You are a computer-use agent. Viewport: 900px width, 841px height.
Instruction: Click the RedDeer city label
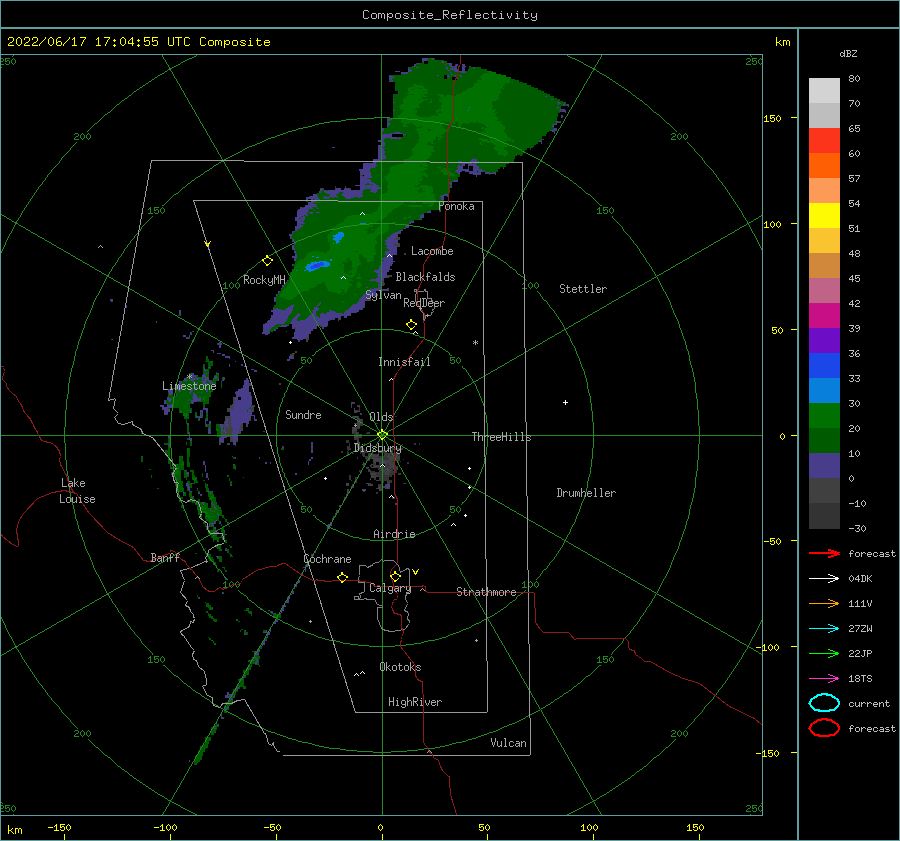pyautogui.click(x=424, y=303)
